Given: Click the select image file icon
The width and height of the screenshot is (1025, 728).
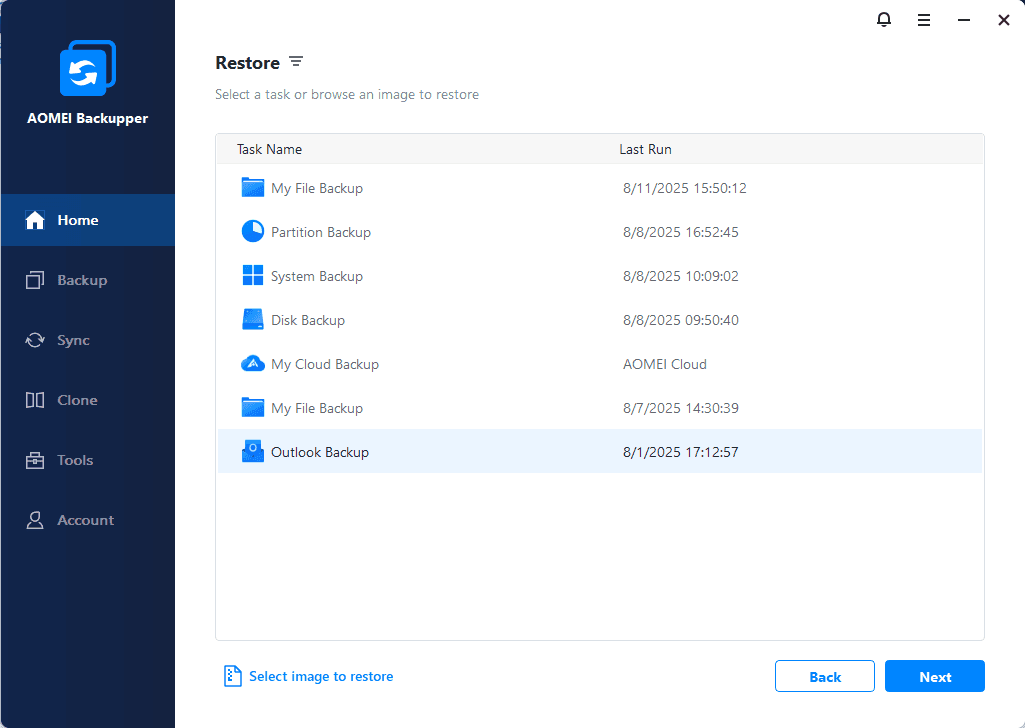Looking at the screenshot, I should tap(232, 677).
